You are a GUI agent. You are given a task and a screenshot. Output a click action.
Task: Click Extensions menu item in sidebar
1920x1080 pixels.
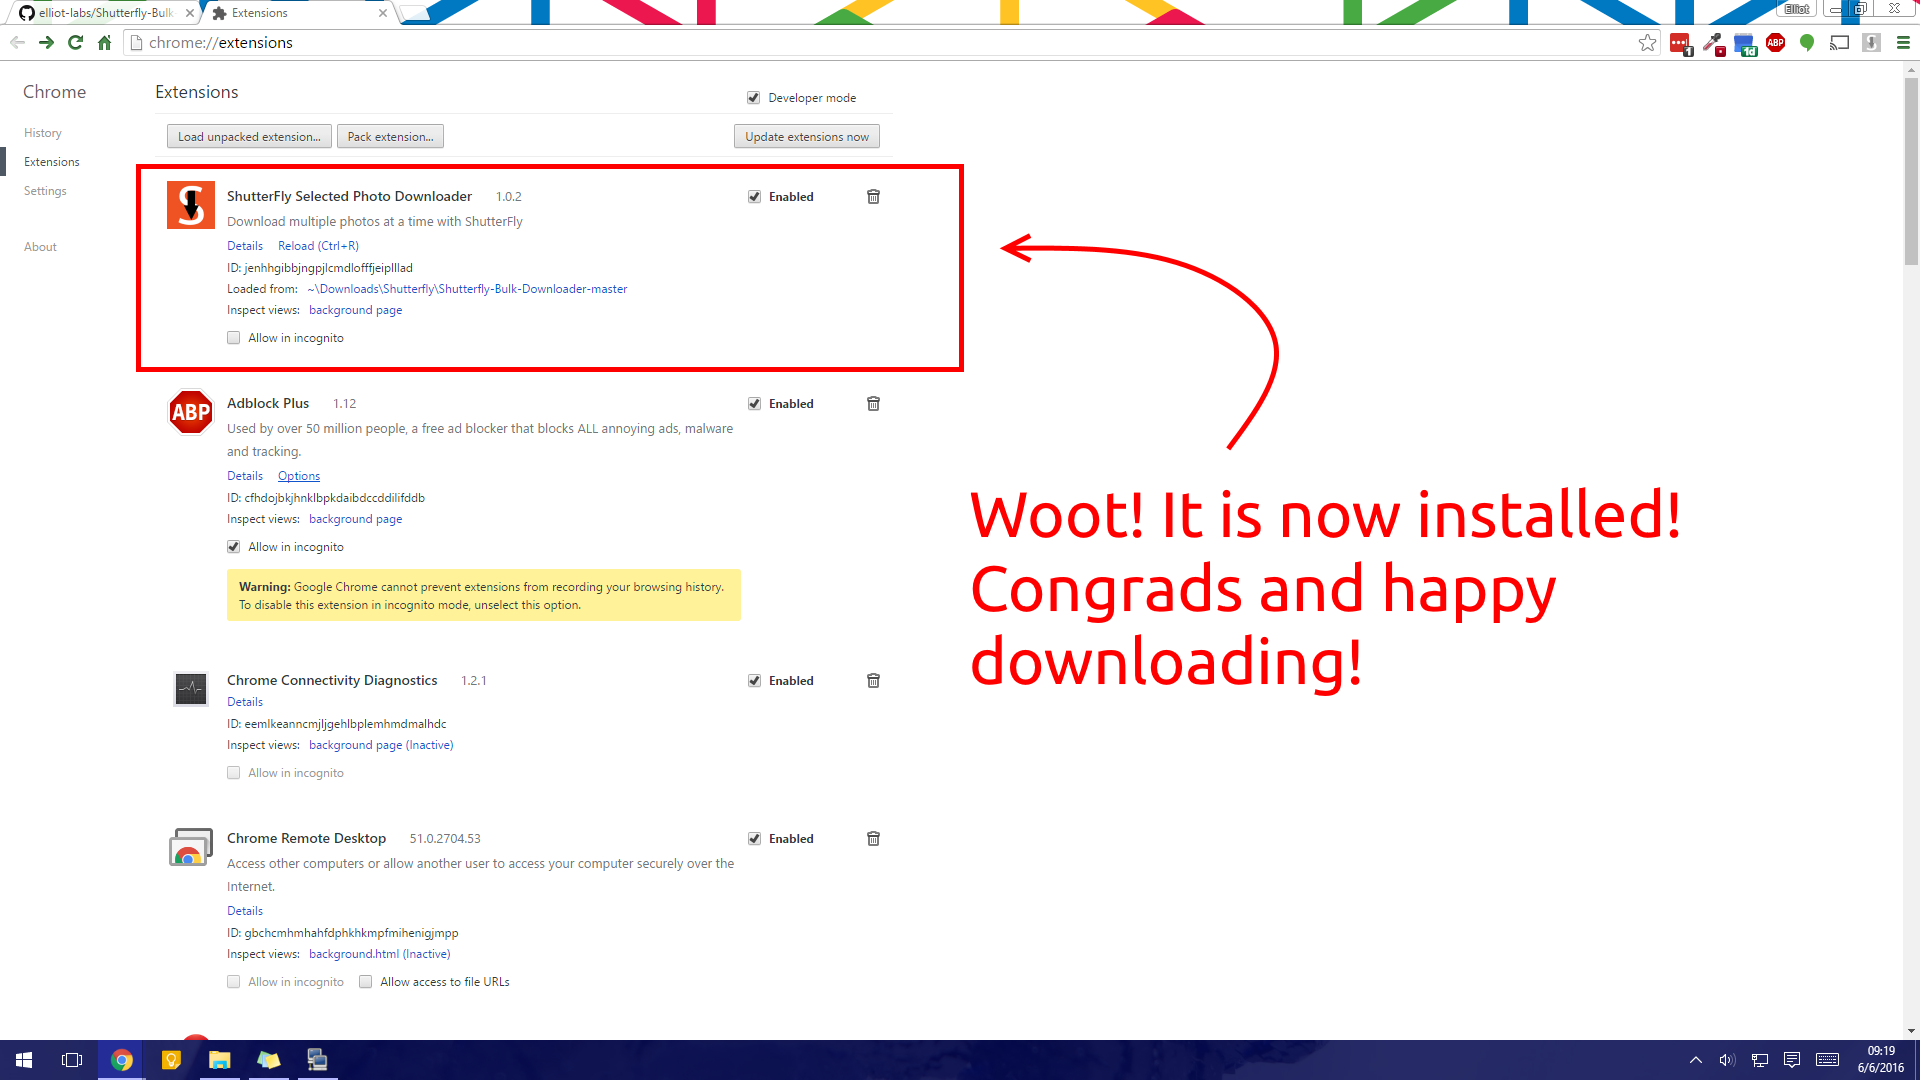click(x=51, y=161)
